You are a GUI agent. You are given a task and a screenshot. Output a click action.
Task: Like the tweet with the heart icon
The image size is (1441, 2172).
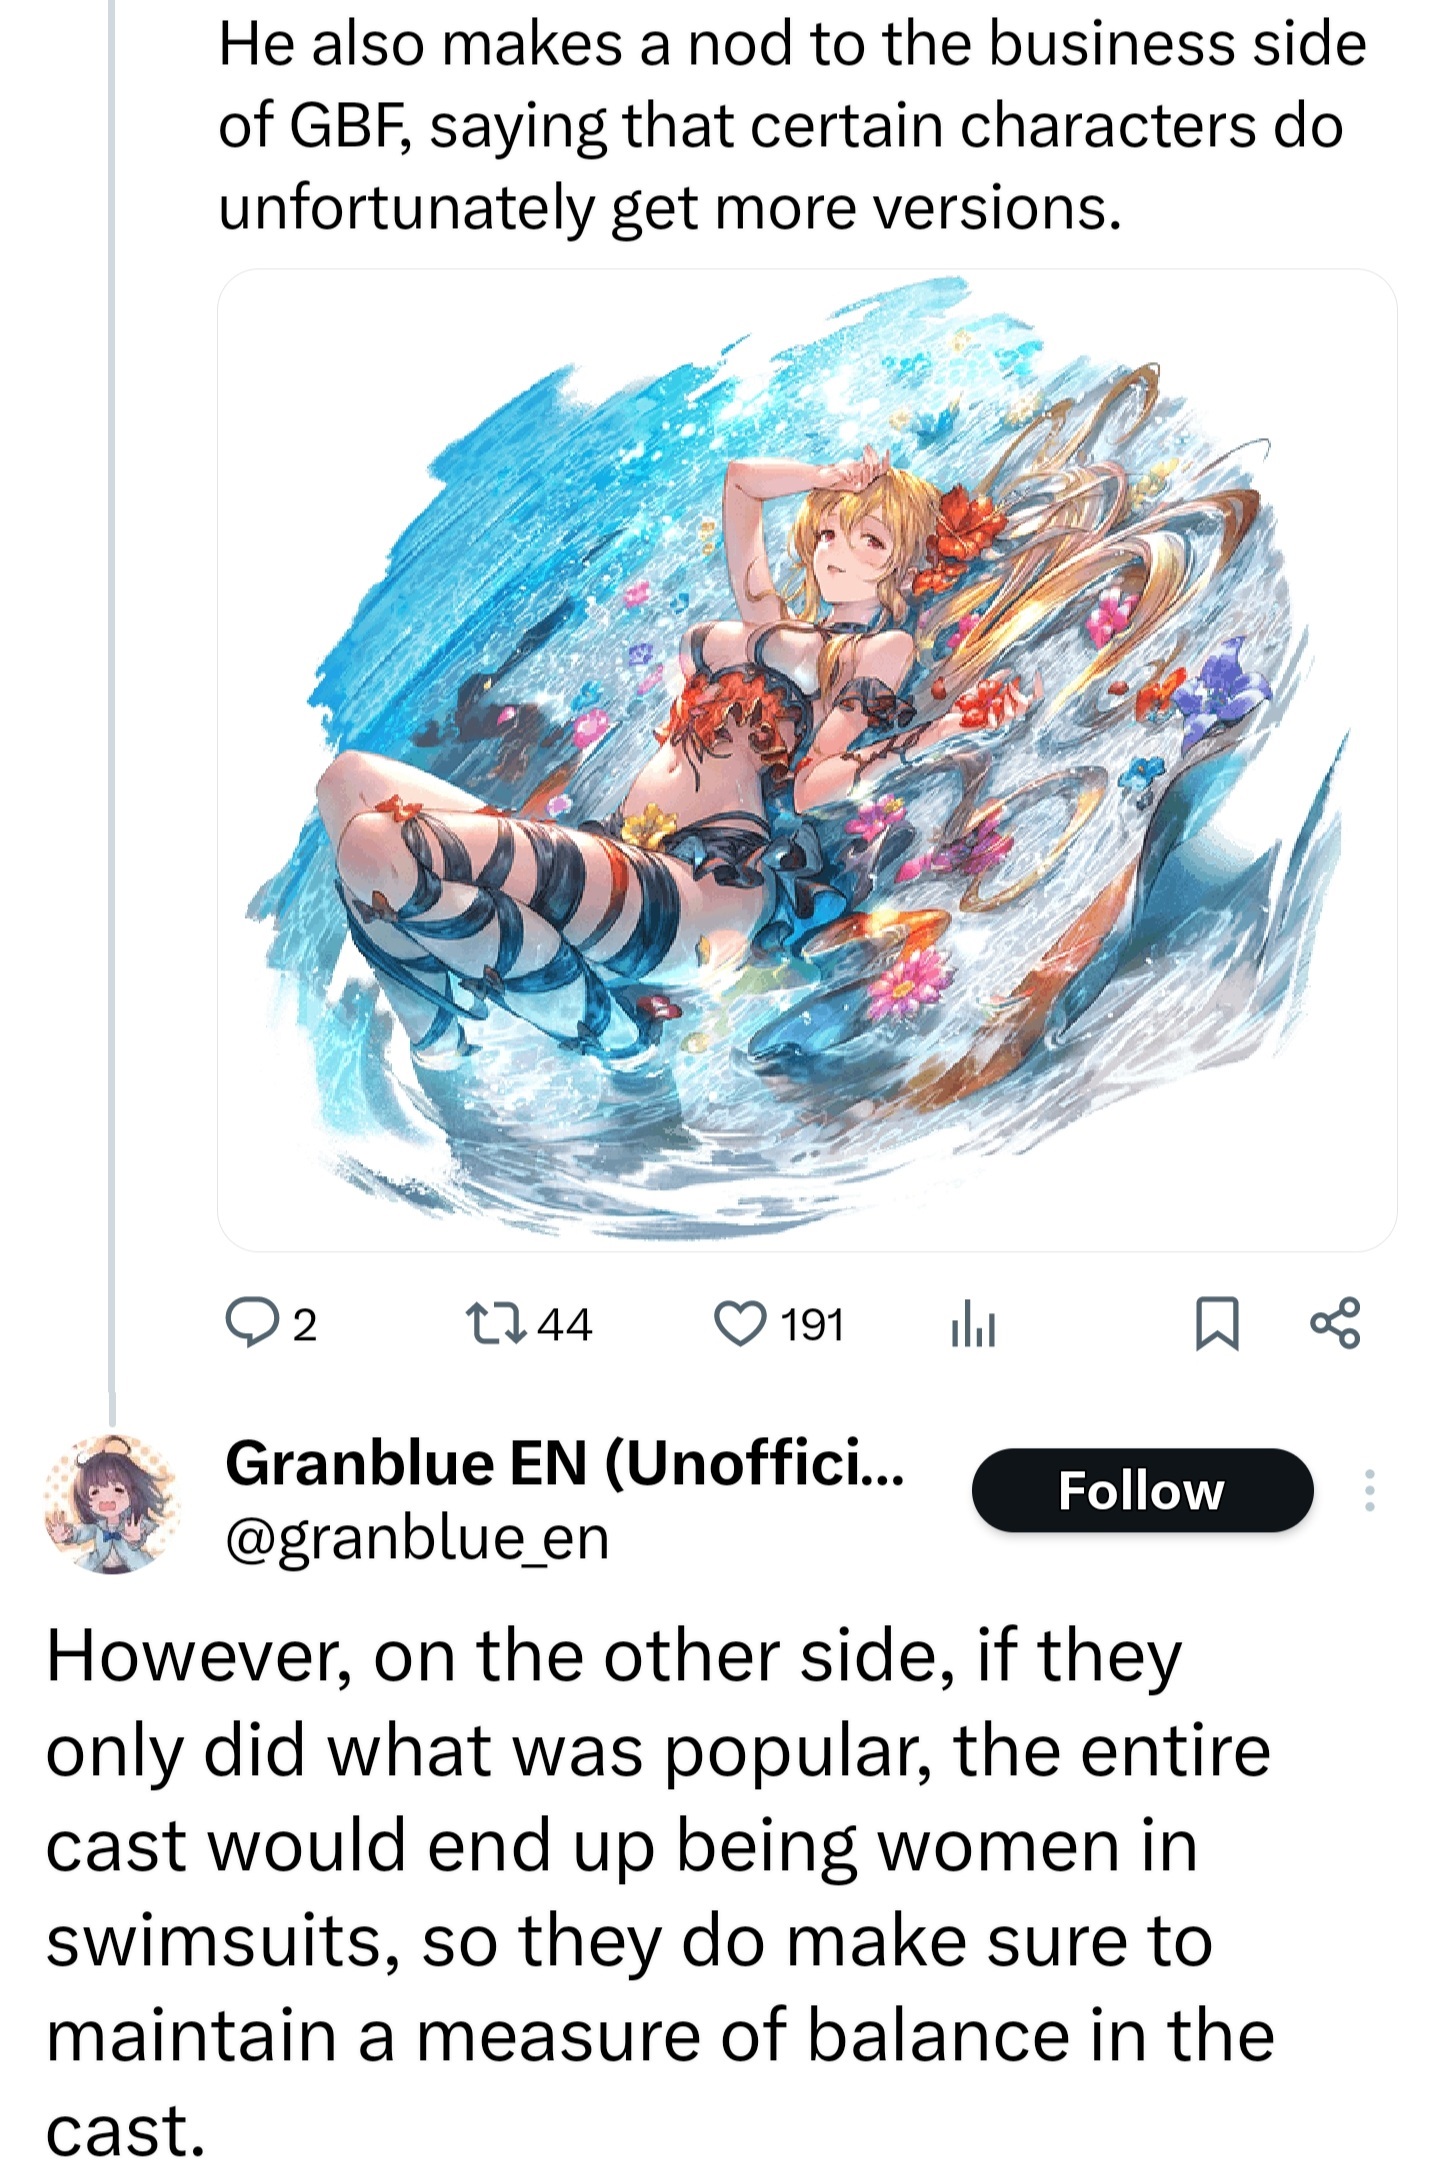[x=740, y=1324]
